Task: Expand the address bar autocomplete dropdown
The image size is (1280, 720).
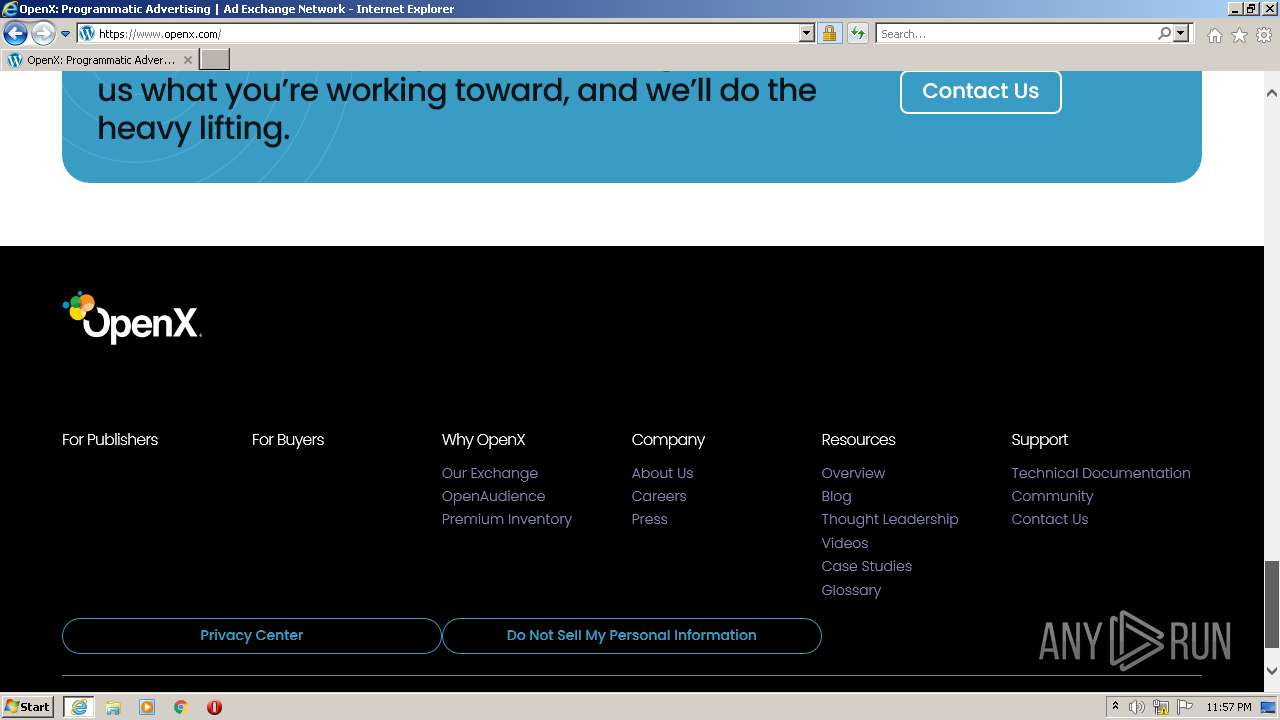Action: pyautogui.click(x=807, y=34)
